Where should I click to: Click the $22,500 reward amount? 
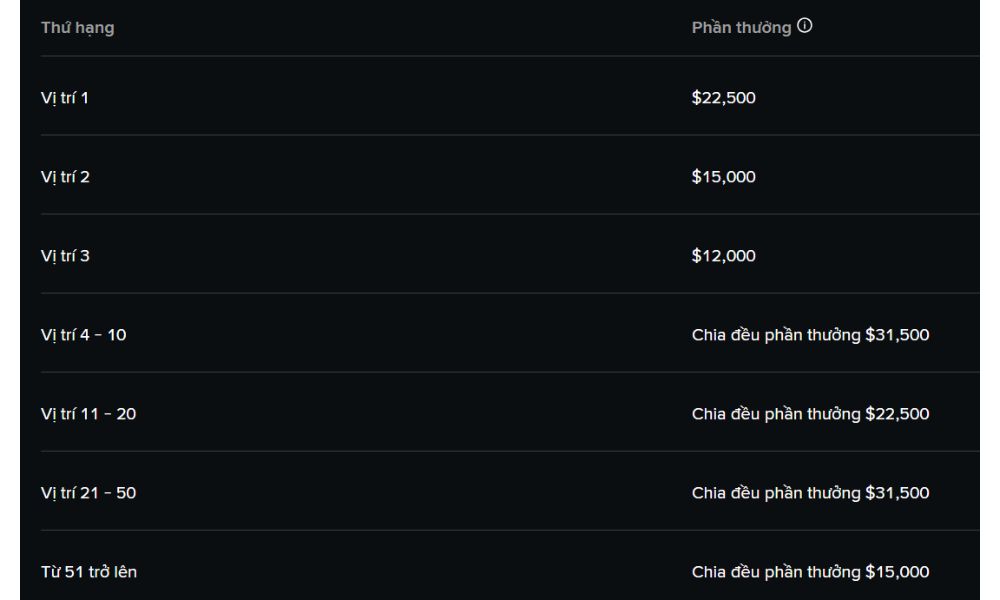(724, 98)
